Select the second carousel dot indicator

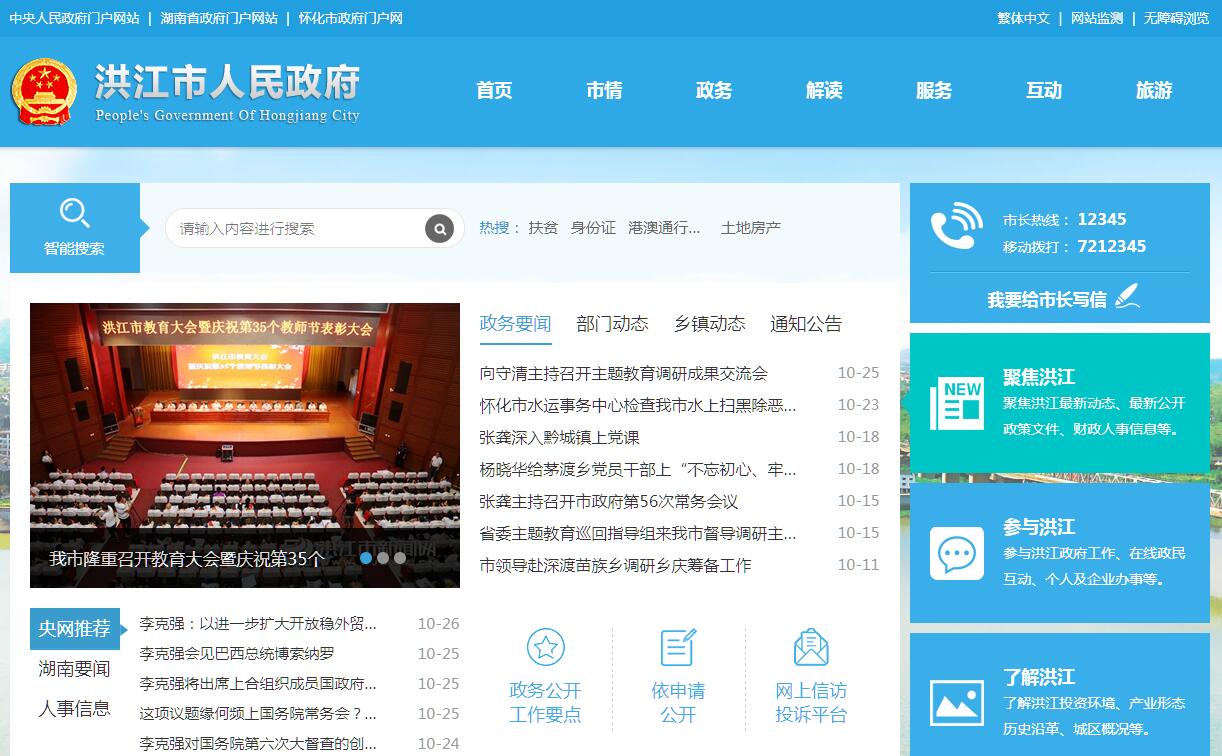pos(383,558)
